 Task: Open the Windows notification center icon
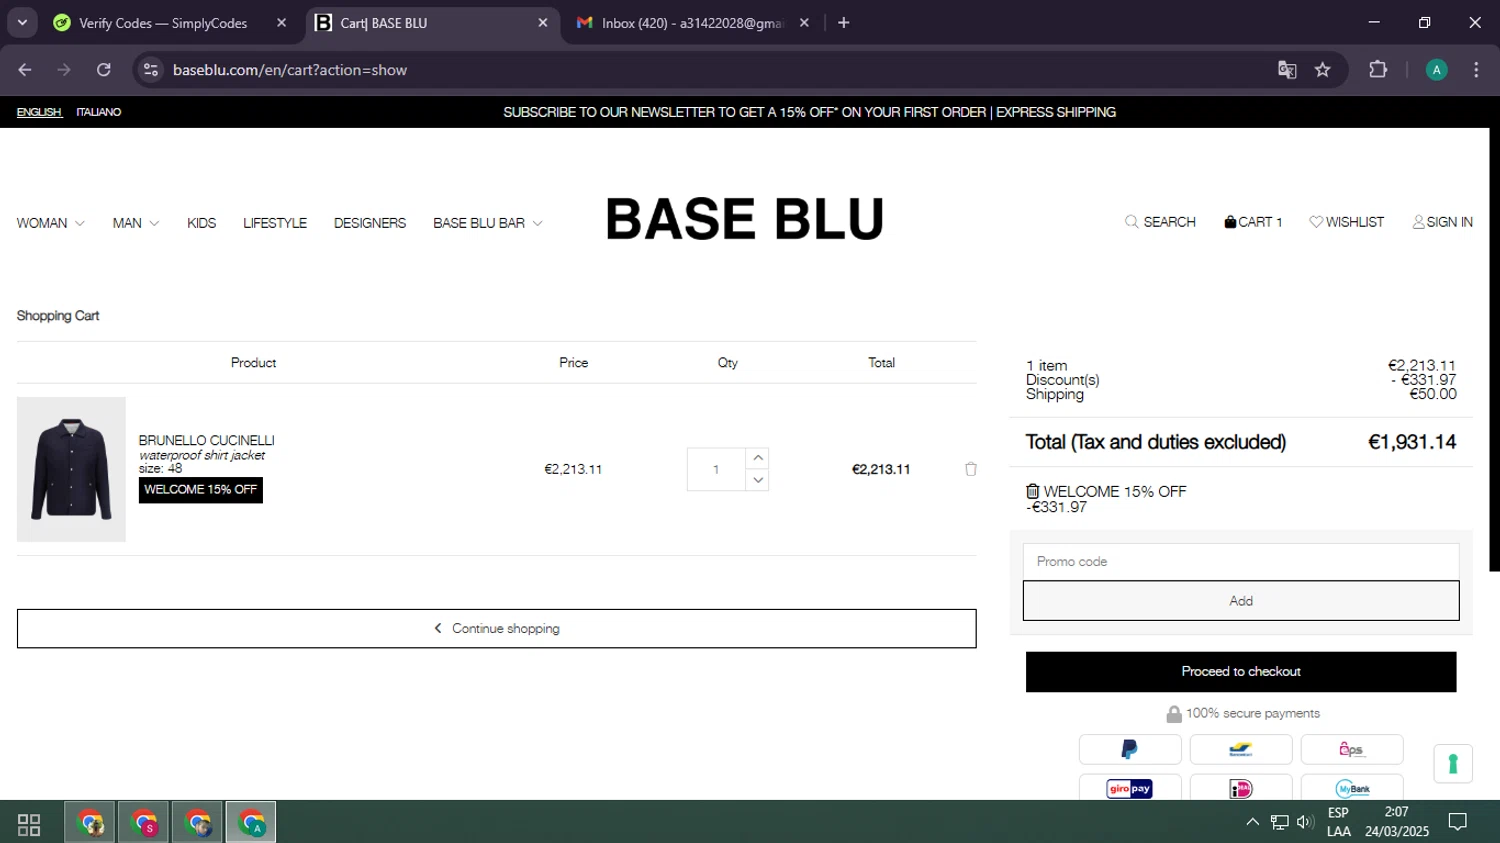tap(1458, 822)
